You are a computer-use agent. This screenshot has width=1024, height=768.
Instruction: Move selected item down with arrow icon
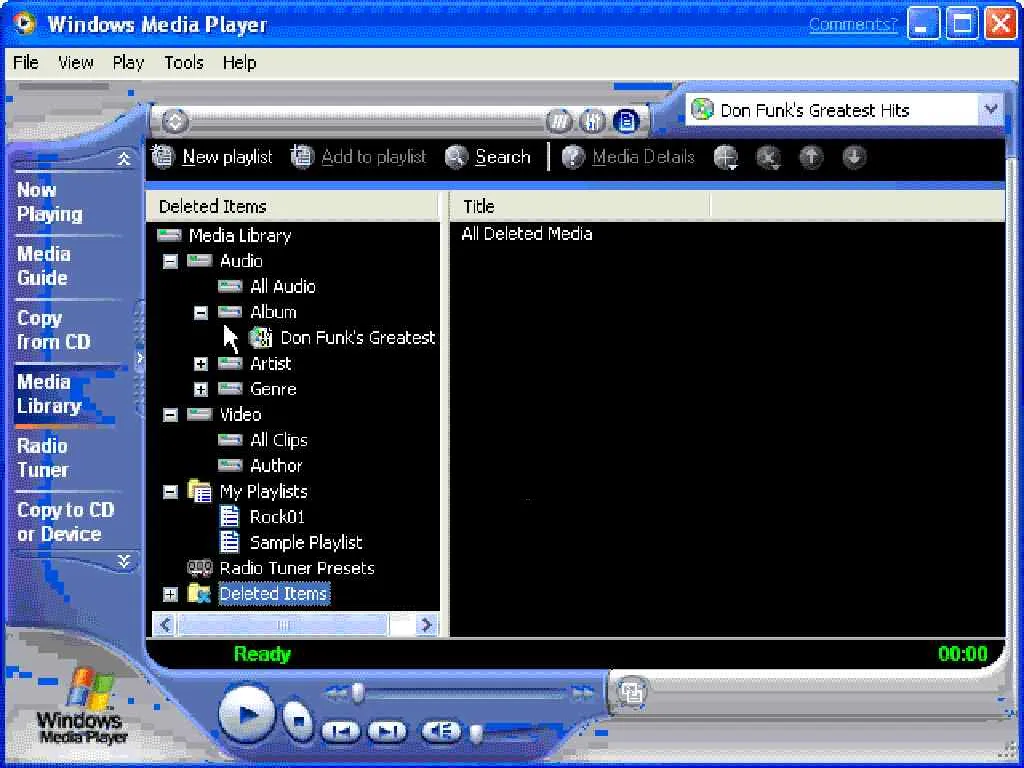click(854, 157)
